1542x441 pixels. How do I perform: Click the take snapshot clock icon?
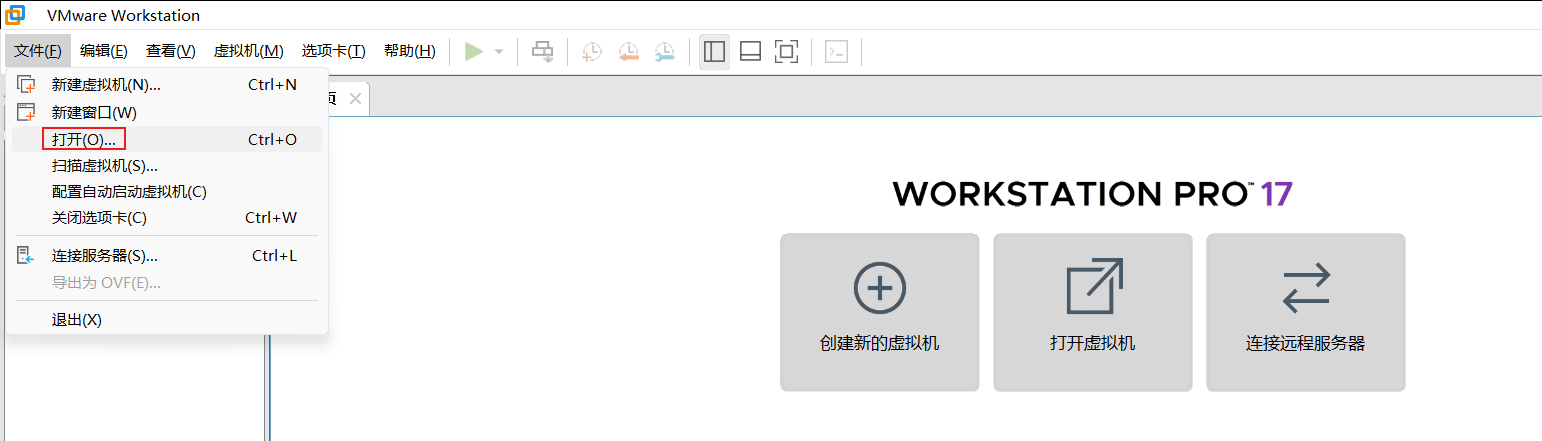coord(592,51)
